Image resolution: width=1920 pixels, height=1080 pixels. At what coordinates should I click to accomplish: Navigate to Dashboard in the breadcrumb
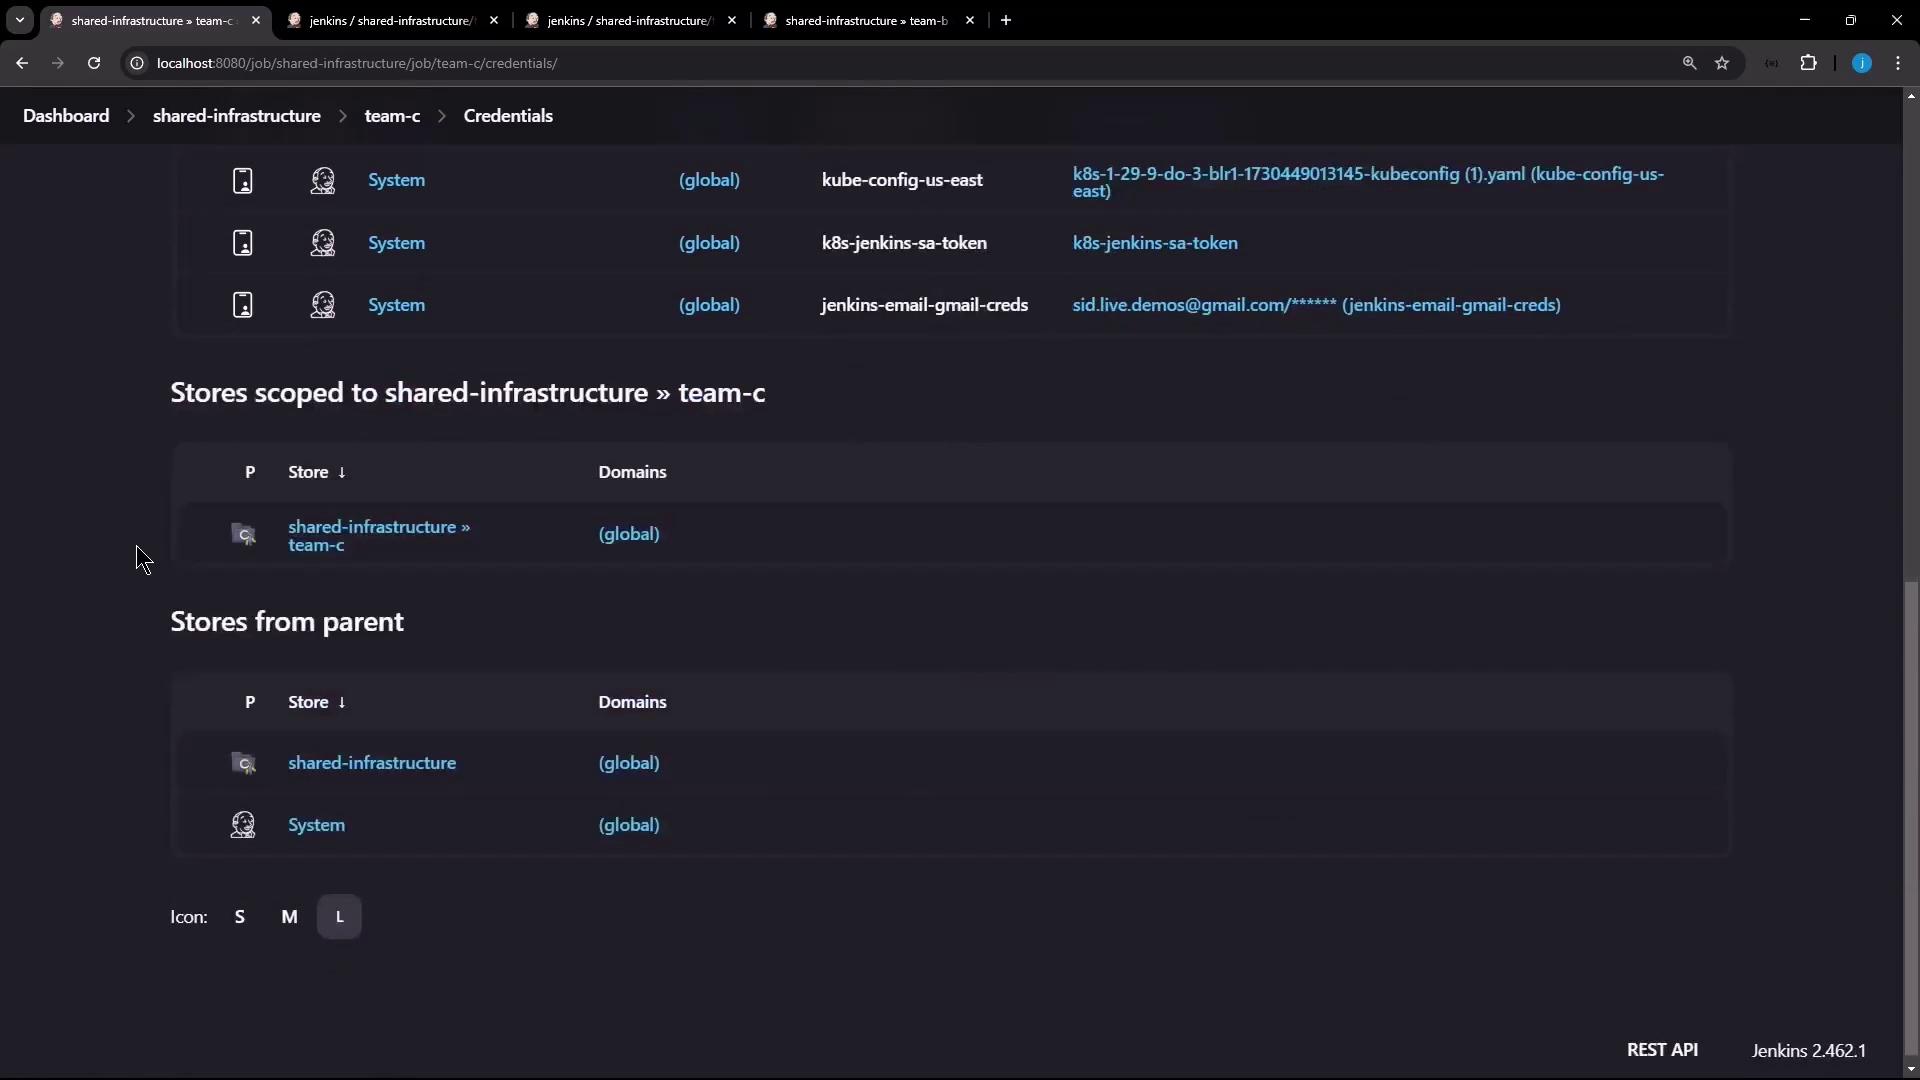click(x=66, y=116)
